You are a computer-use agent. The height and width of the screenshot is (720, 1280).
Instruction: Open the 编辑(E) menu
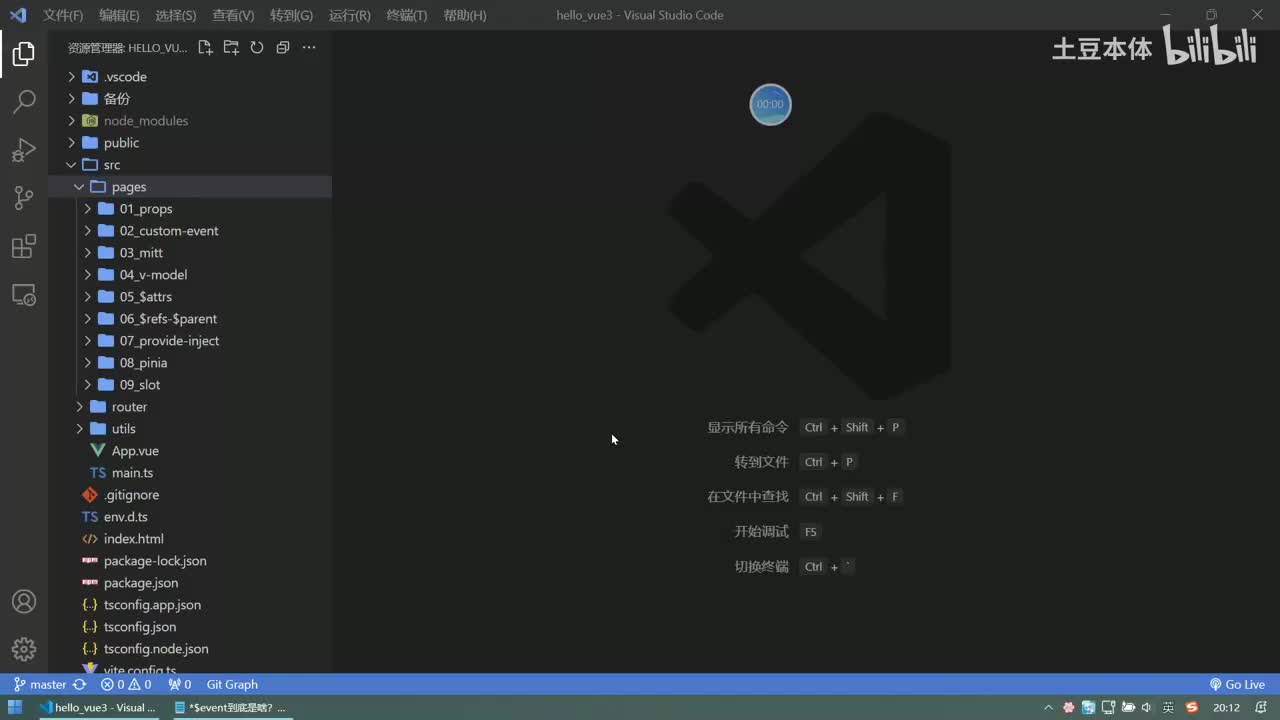click(119, 15)
